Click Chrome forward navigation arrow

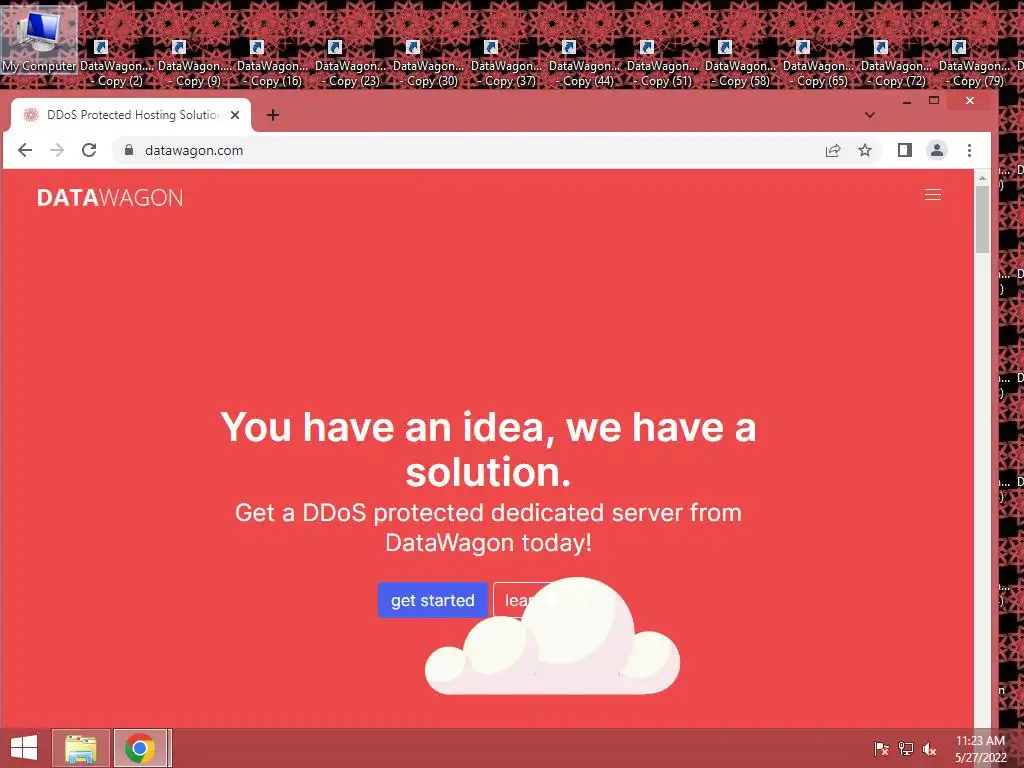(x=57, y=150)
